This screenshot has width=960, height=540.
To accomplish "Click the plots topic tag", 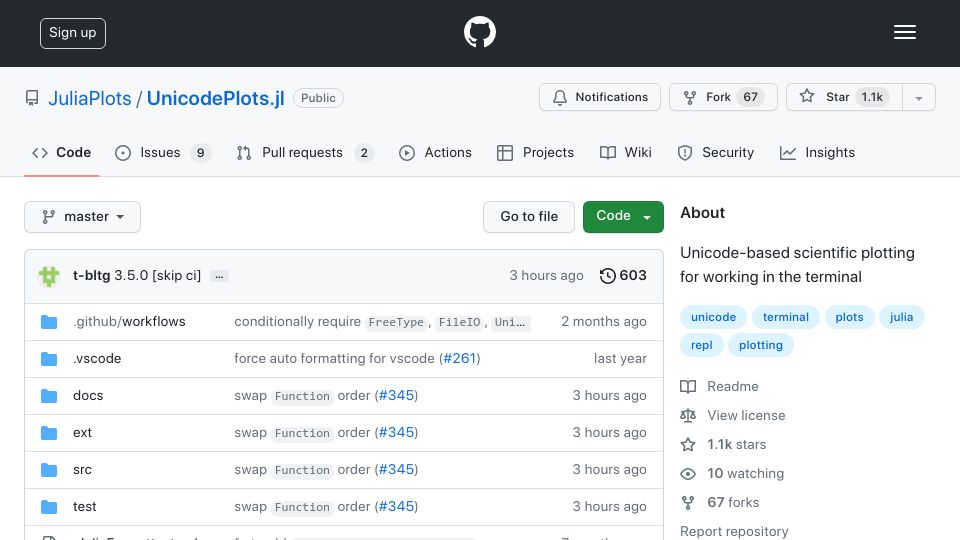I will pyautogui.click(x=849, y=317).
